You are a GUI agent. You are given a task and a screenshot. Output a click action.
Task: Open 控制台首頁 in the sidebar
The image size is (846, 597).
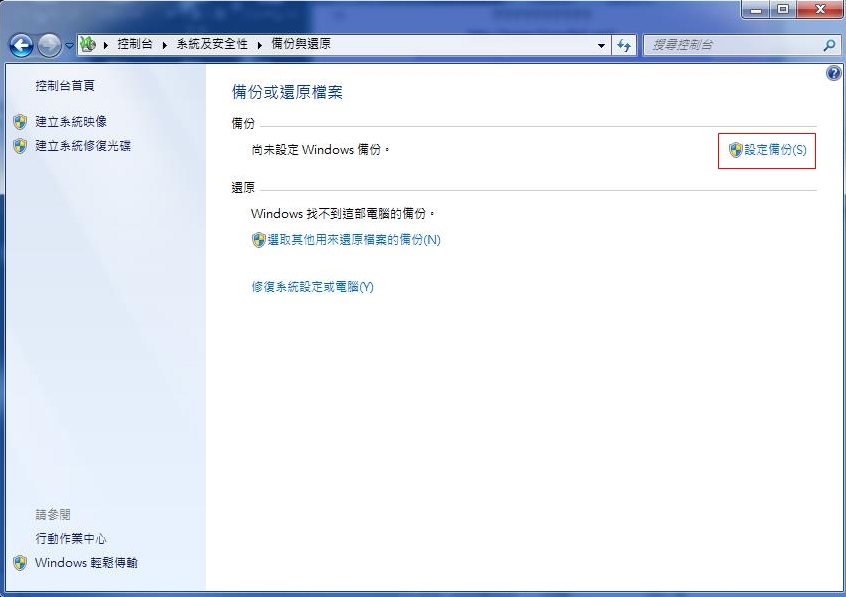coord(65,85)
